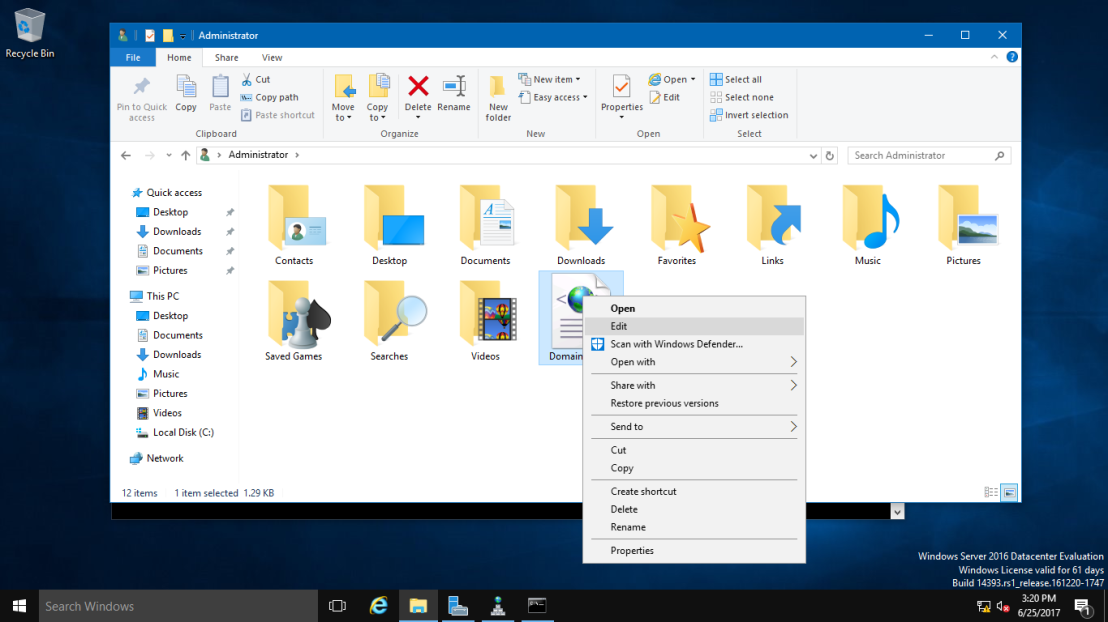Open the File ribbon tab
This screenshot has height=622, width=1108.
coord(133,57)
